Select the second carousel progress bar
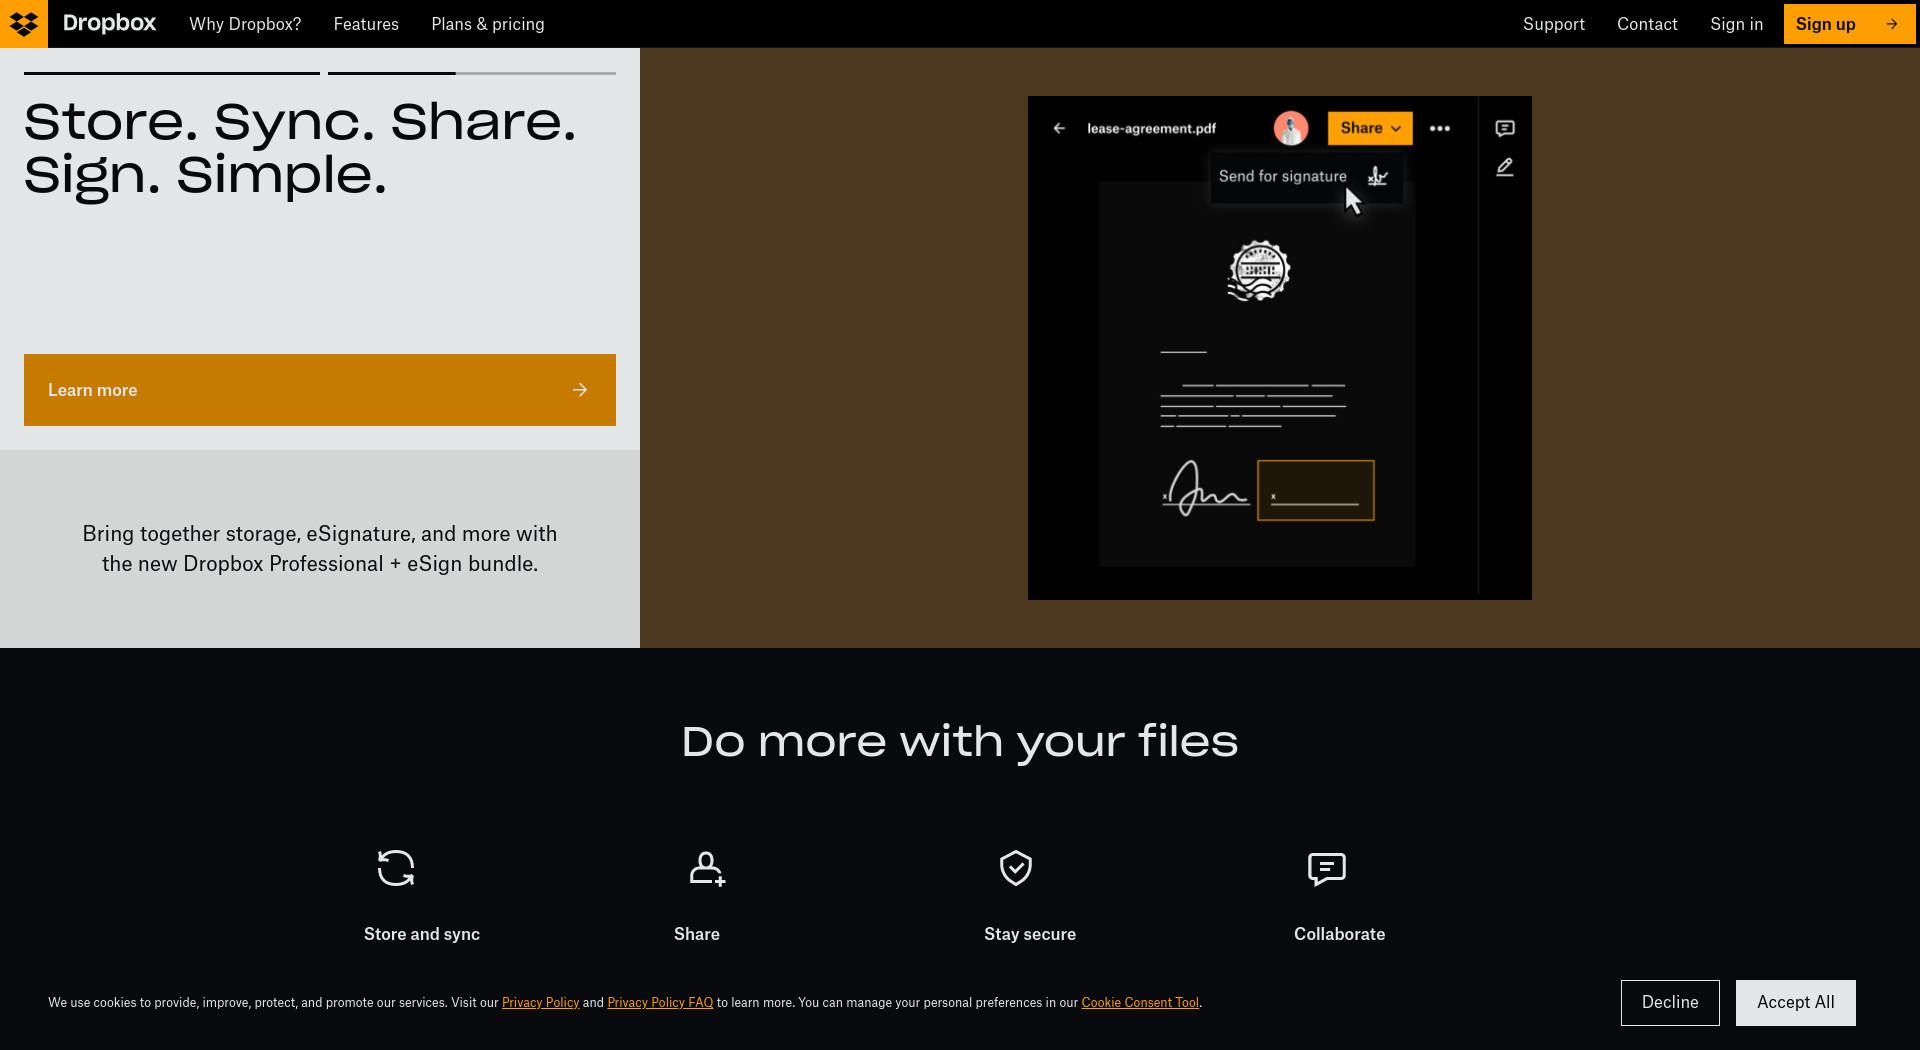The image size is (1920, 1050). coord(472,73)
